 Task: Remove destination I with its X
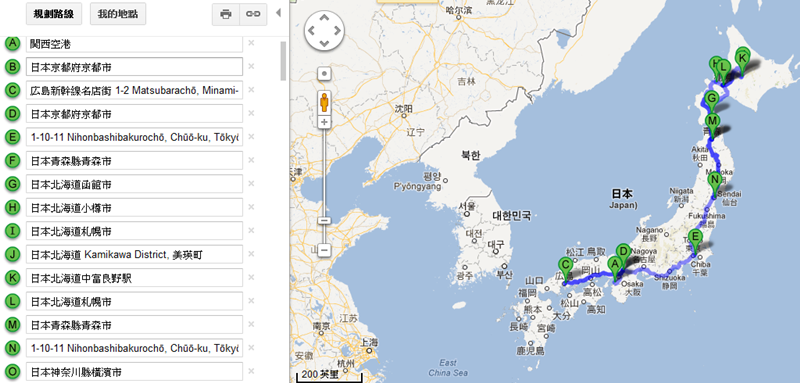[x=251, y=231]
